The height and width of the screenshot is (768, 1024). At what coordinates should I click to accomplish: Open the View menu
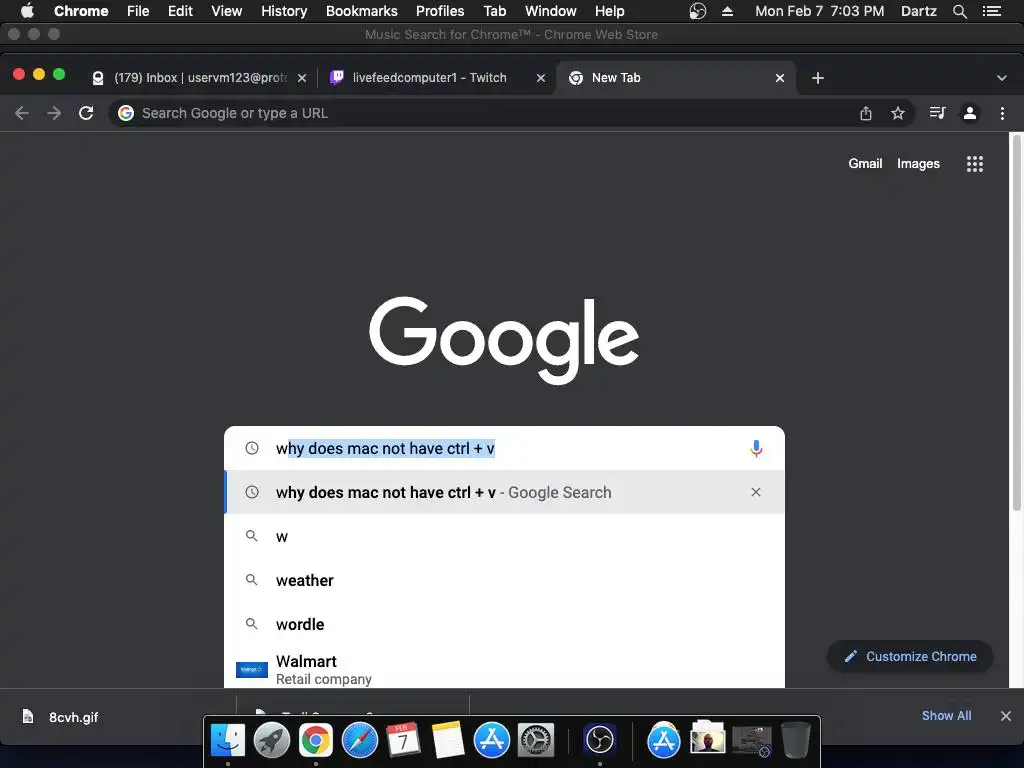coord(227,11)
